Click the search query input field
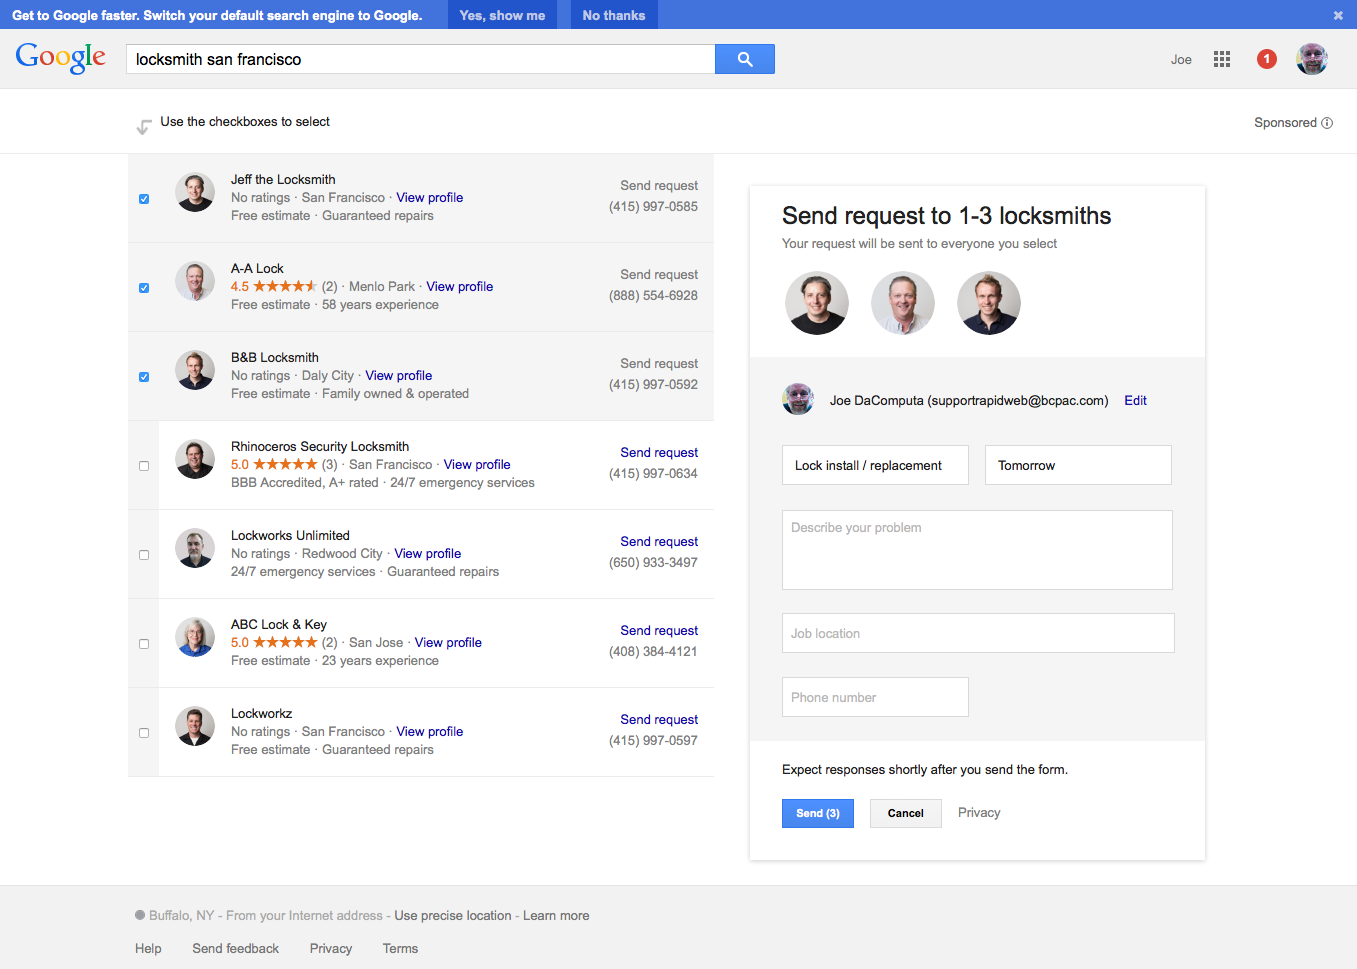 [x=420, y=59]
